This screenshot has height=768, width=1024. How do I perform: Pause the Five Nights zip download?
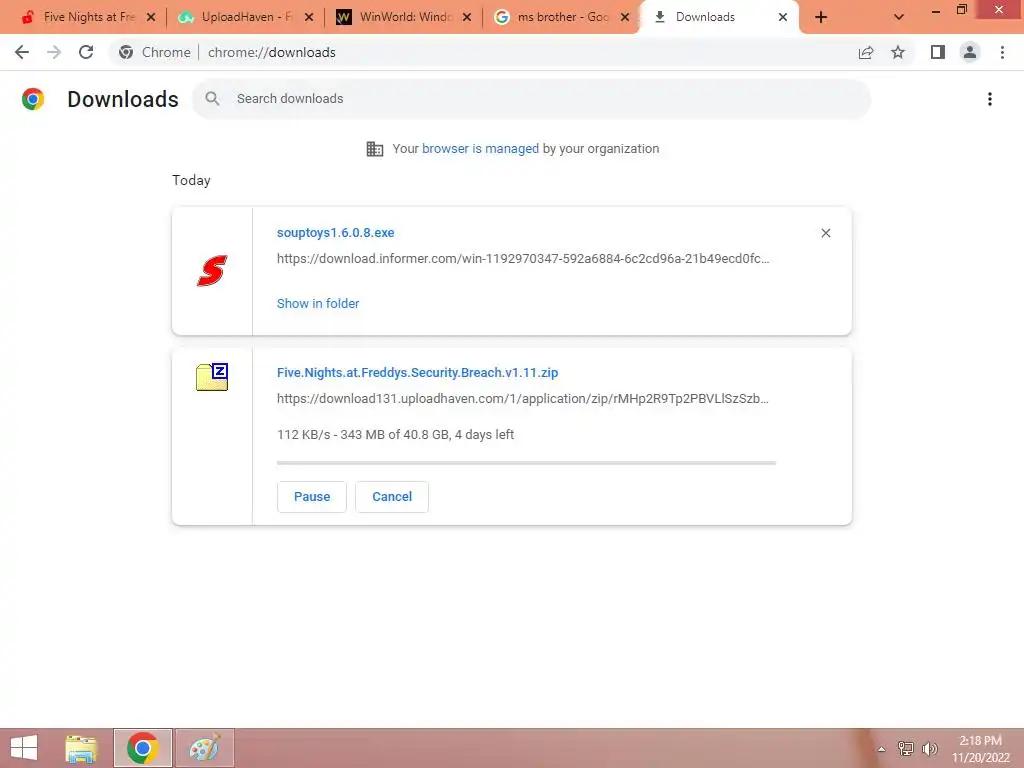pyautogui.click(x=312, y=497)
